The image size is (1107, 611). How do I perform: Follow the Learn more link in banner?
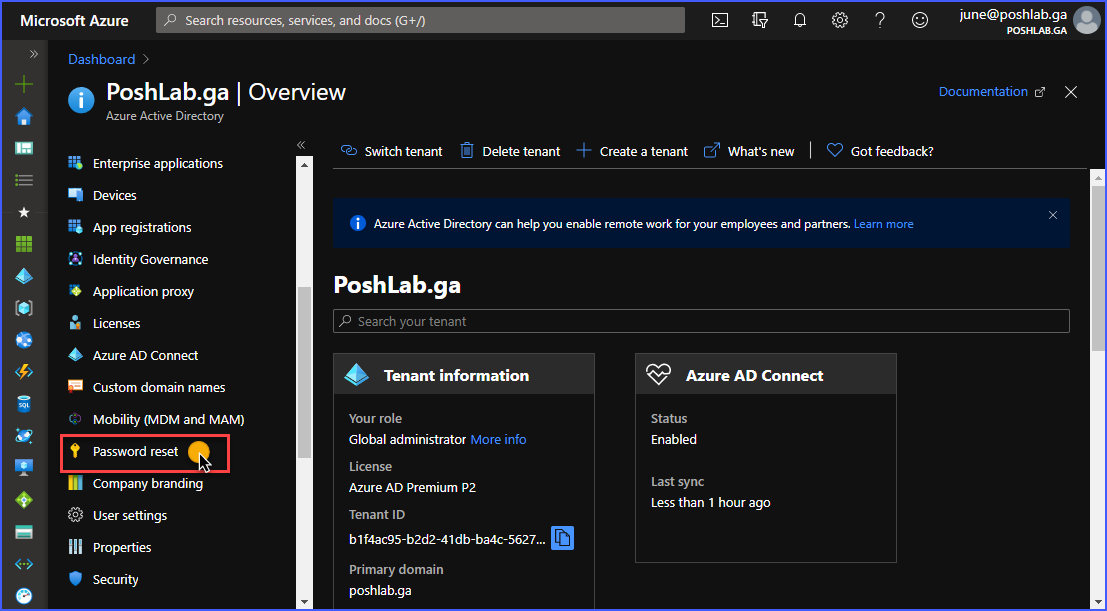click(883, 224)
